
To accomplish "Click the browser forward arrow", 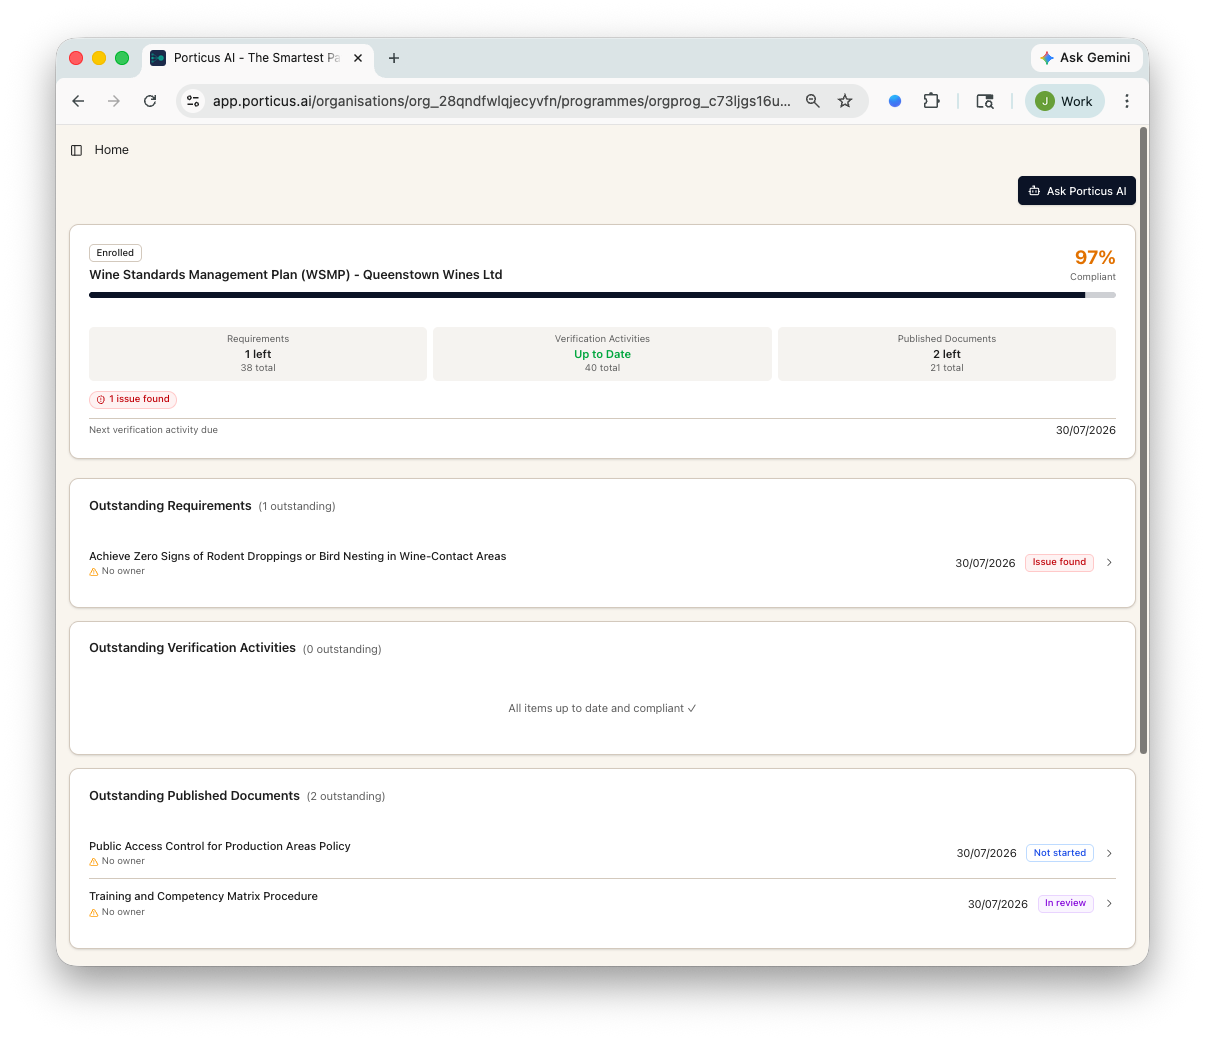I will [x=114, y=101].
